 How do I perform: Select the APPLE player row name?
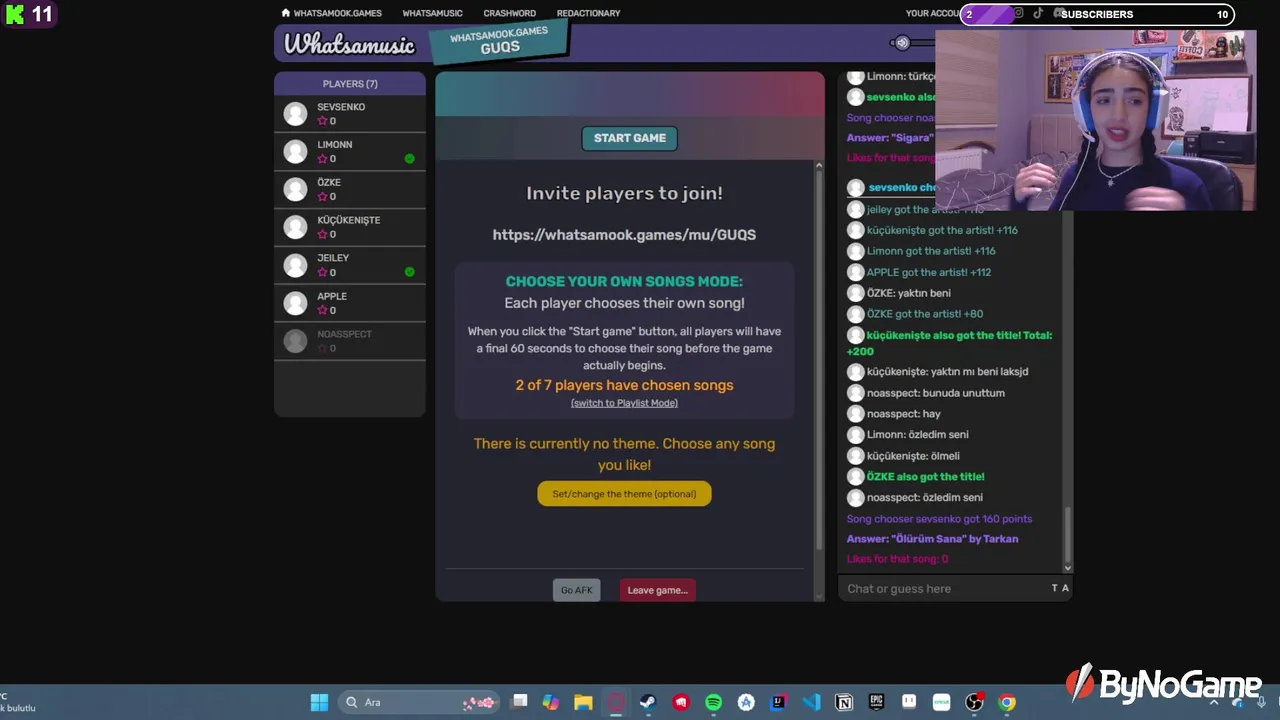click(332, 296)
